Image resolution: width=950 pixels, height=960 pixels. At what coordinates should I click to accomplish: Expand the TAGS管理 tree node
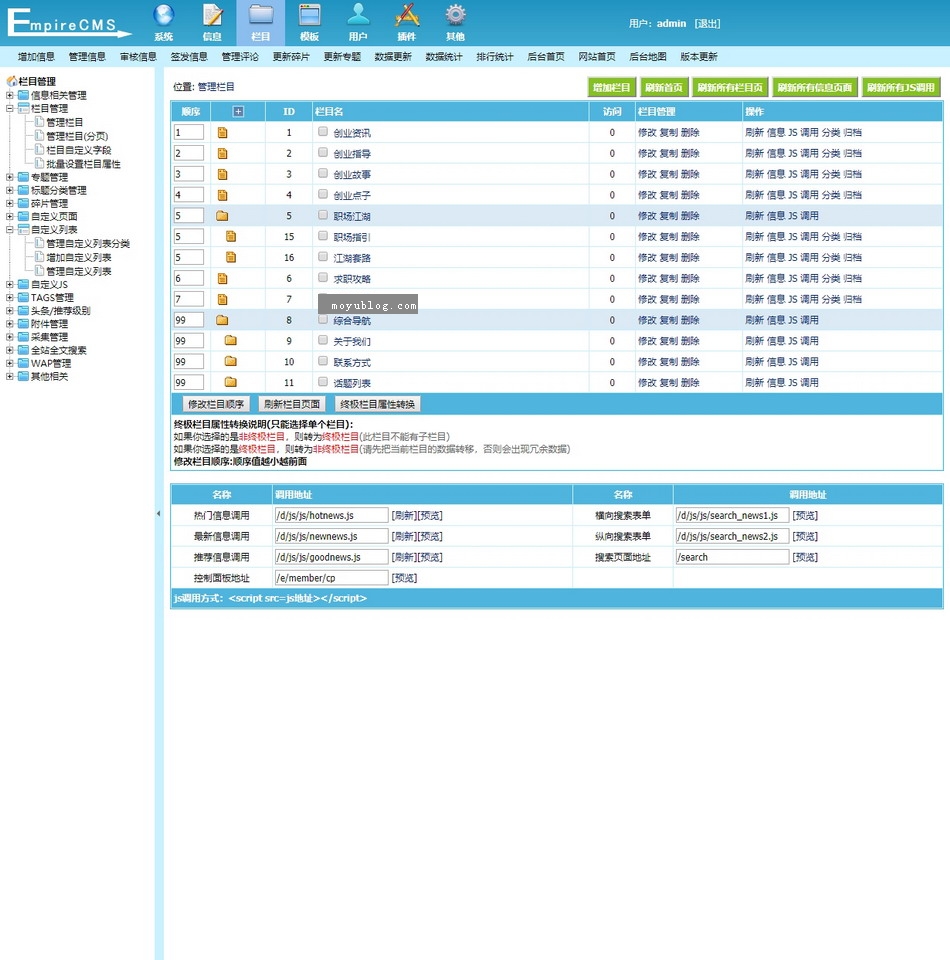click(10, 298)
